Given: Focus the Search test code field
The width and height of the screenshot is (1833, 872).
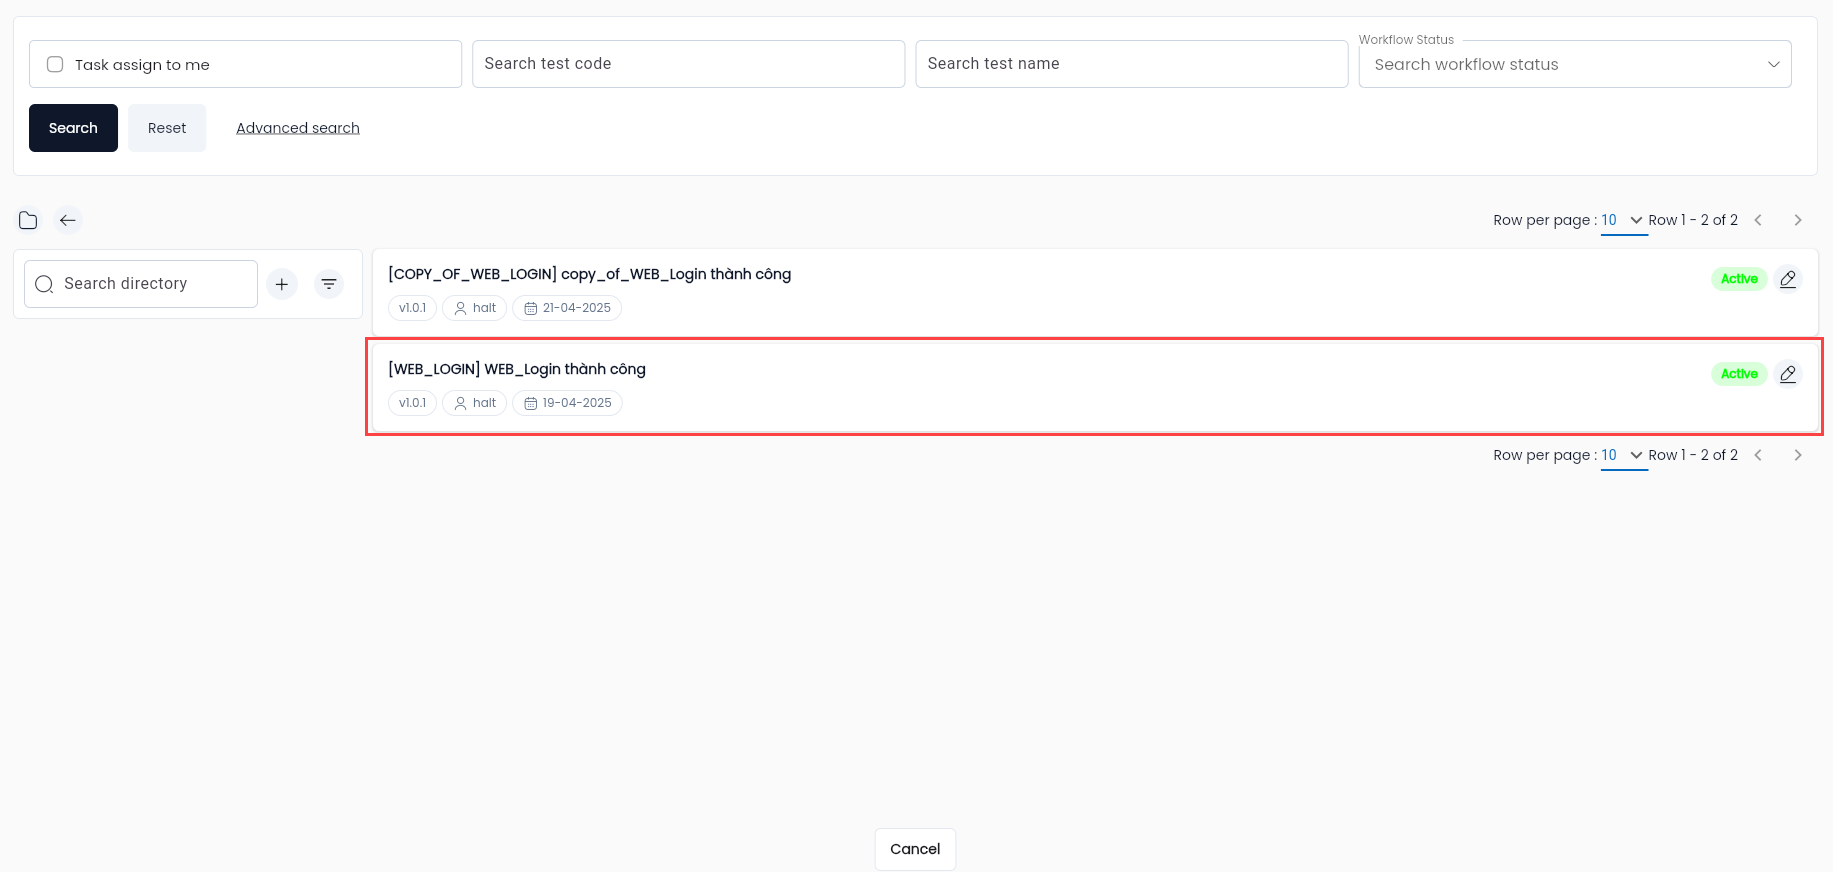Looking at the screenshot, I should [x=688, y=64].
